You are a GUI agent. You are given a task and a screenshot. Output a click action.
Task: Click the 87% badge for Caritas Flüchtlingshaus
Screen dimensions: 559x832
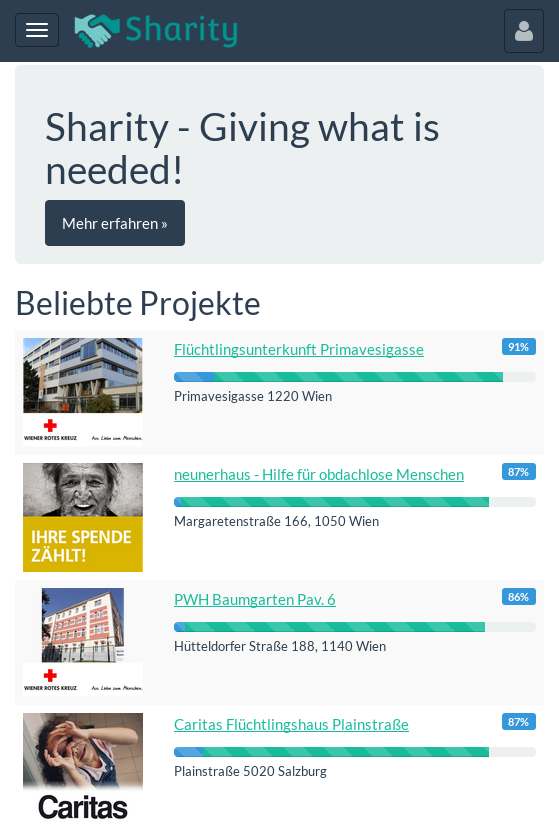click(x=519, y=722)
